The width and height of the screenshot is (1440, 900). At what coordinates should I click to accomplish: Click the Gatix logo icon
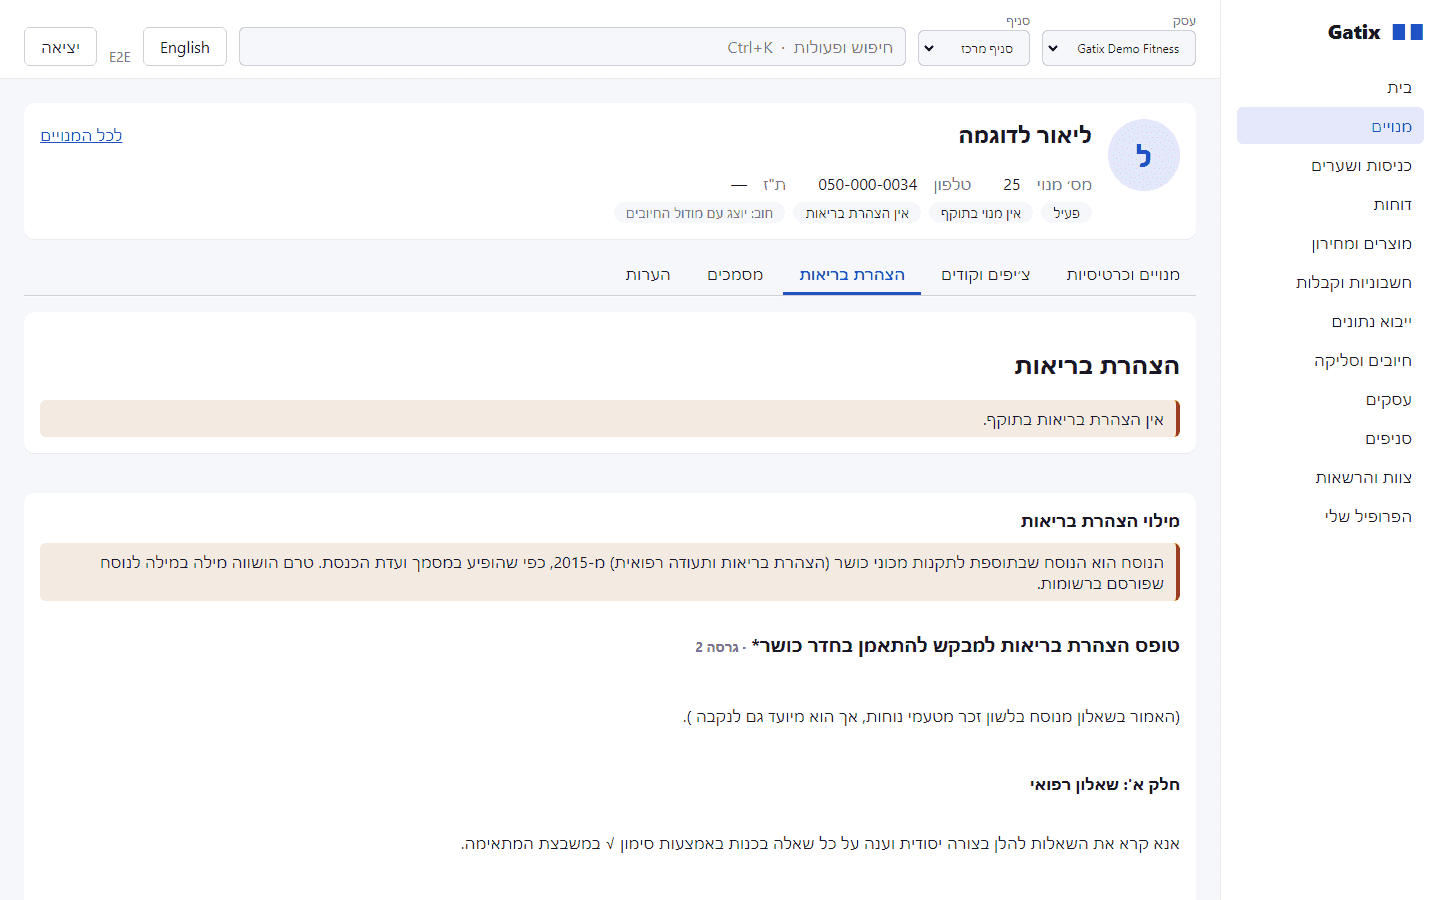pyautogui.click(x=1407, y=32)
